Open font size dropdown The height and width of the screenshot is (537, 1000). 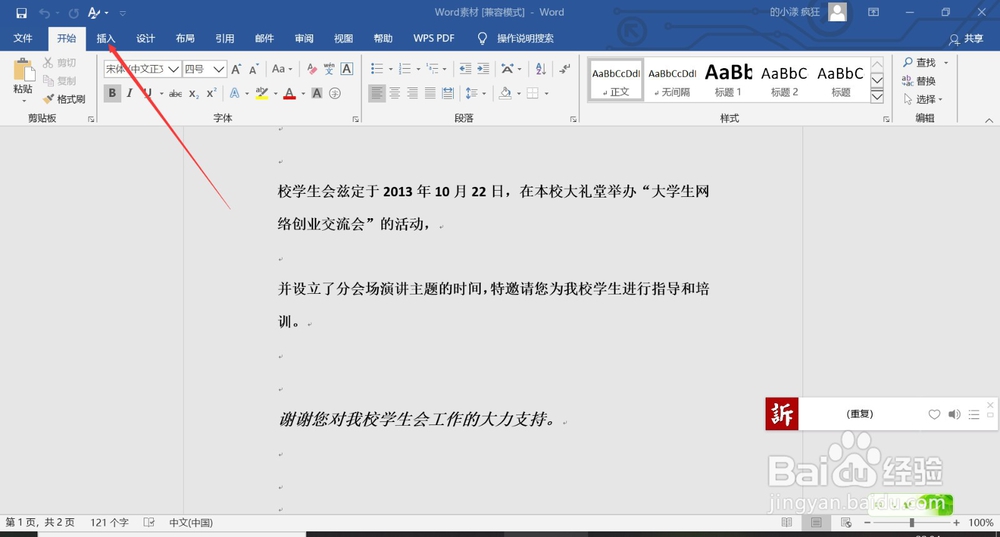tap(219, 69)
